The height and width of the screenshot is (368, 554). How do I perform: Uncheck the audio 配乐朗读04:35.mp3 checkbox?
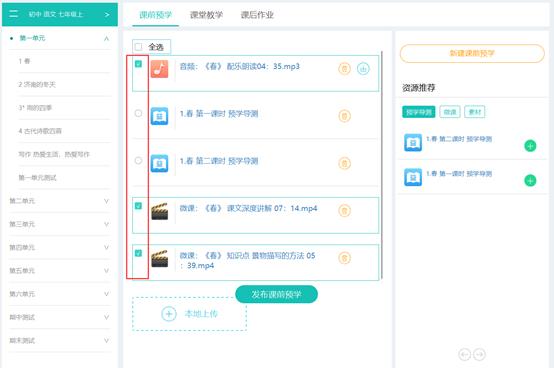[x=138, y=64]
